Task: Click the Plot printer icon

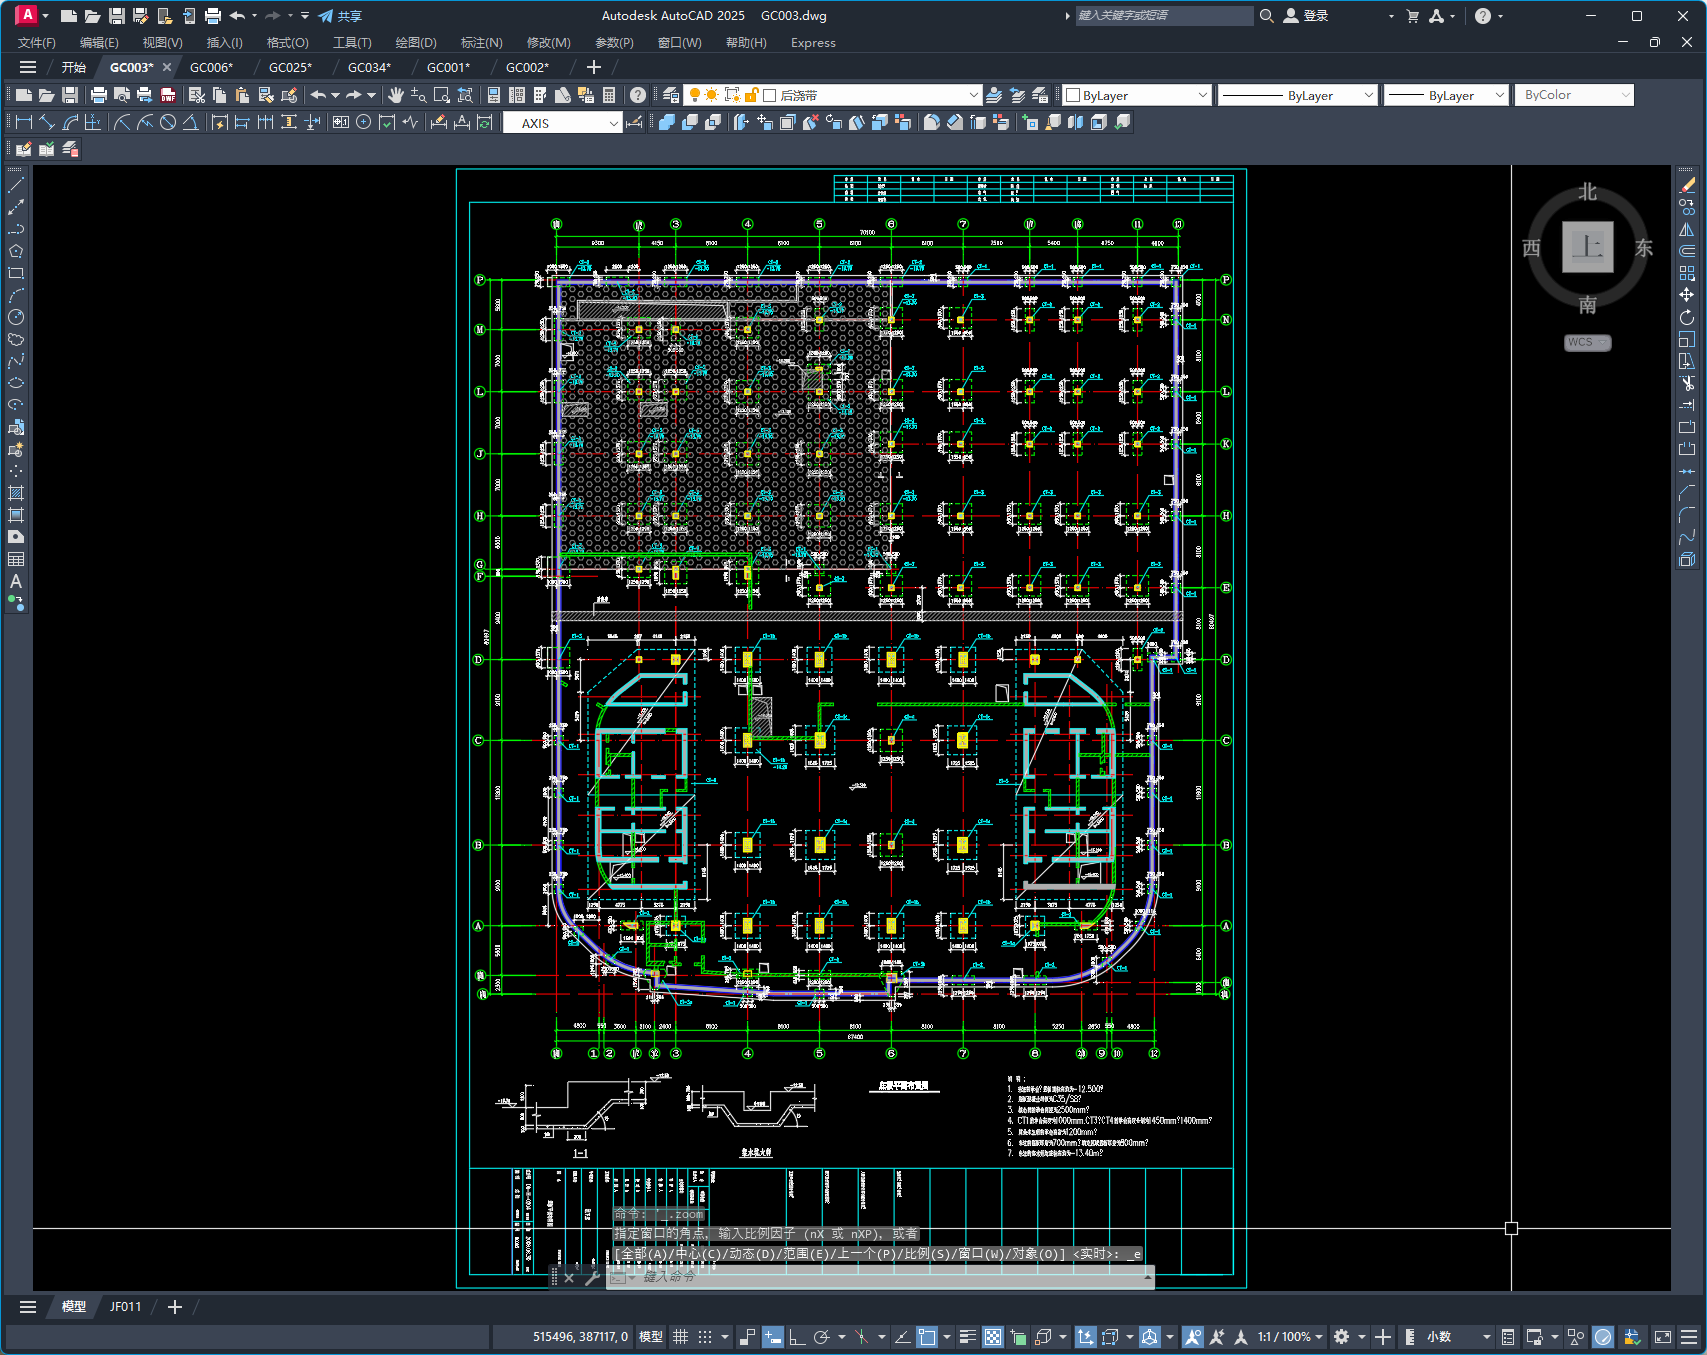Action: [x=98, y=95]
